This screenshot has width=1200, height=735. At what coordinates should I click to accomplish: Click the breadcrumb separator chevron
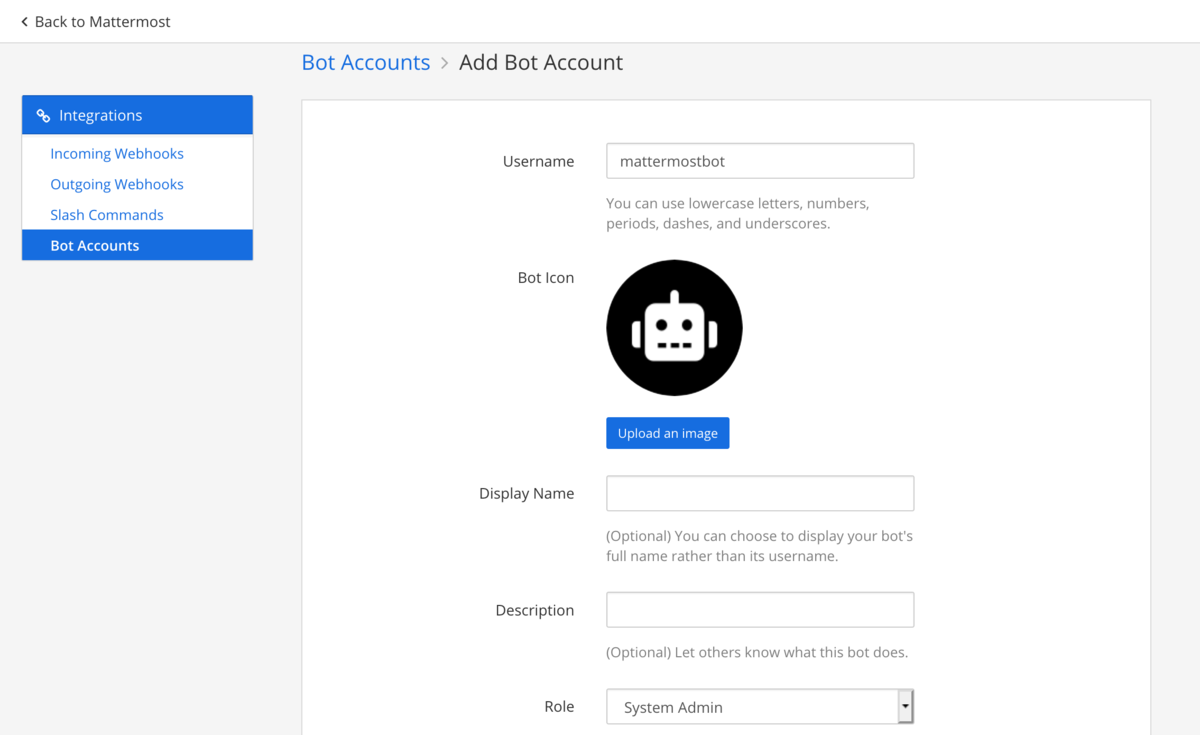pos(445,63)
